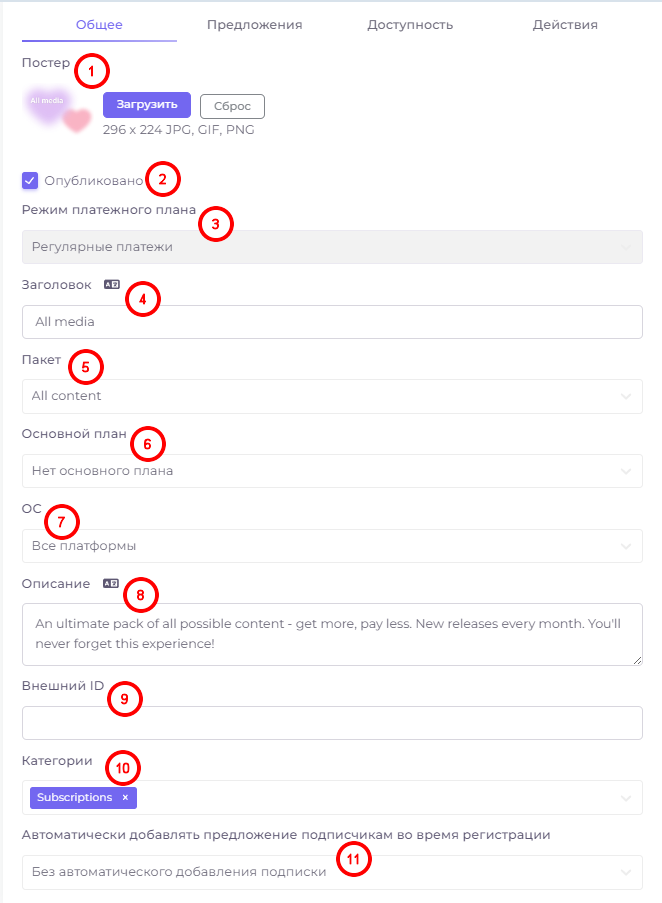This screenshot has height=903, width=662.
Task: Remove the Subscriptions category tag
Action: click(125, 798)
